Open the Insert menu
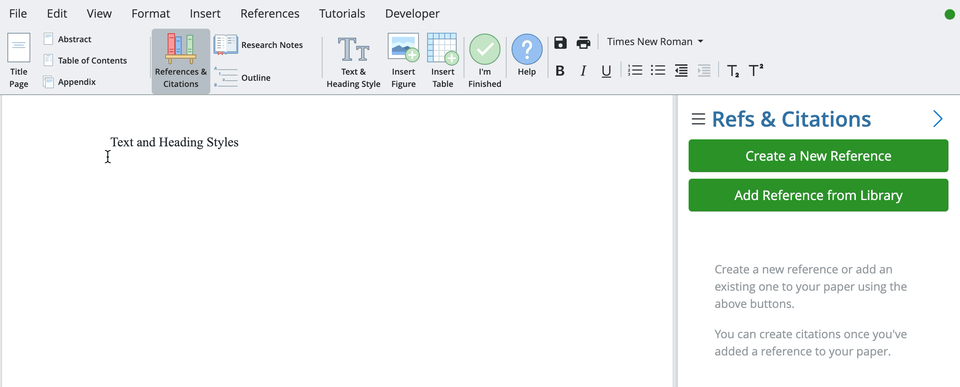The width and height of the screenshot is (960, 387). click(205, 13)
